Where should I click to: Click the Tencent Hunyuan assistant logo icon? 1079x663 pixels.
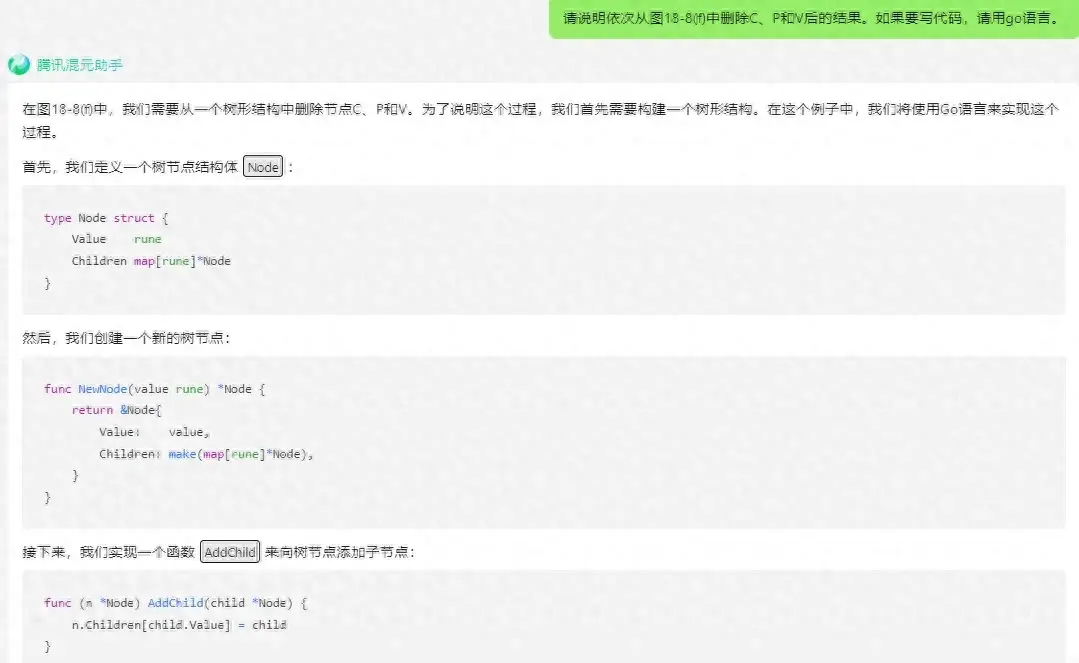(x=19, y=65)
